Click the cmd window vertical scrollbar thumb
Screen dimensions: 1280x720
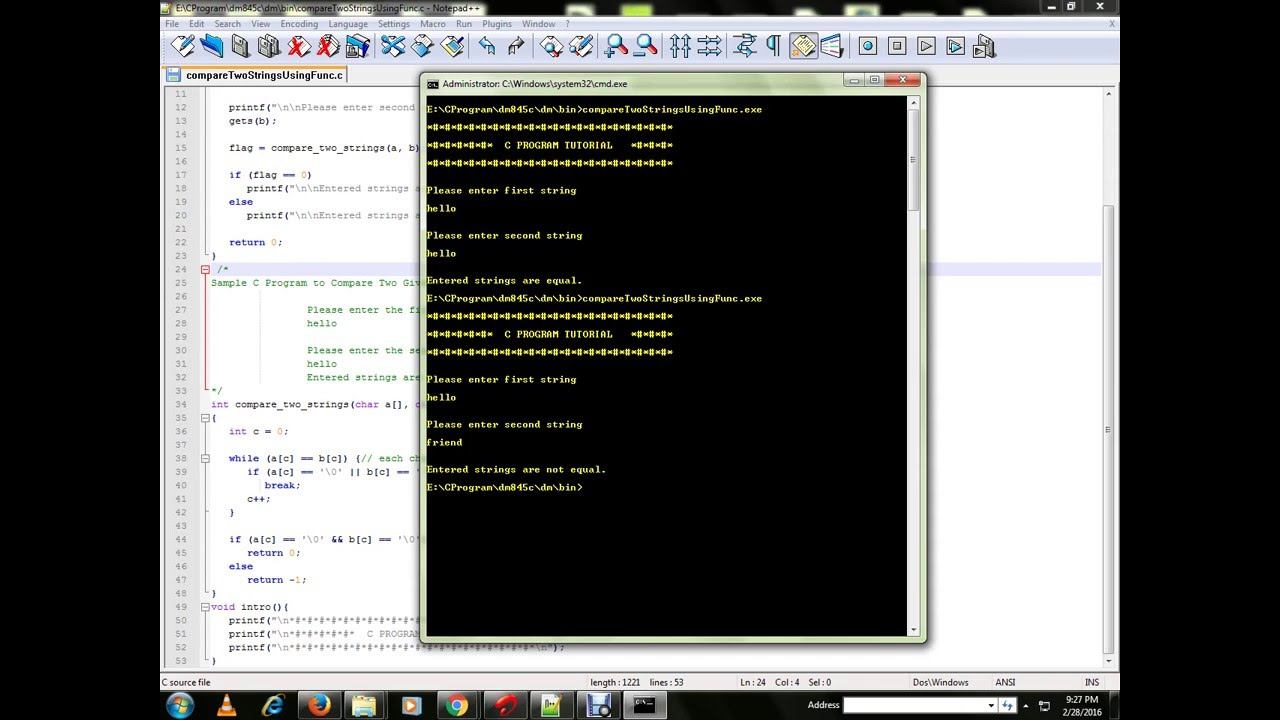[913, 160]
